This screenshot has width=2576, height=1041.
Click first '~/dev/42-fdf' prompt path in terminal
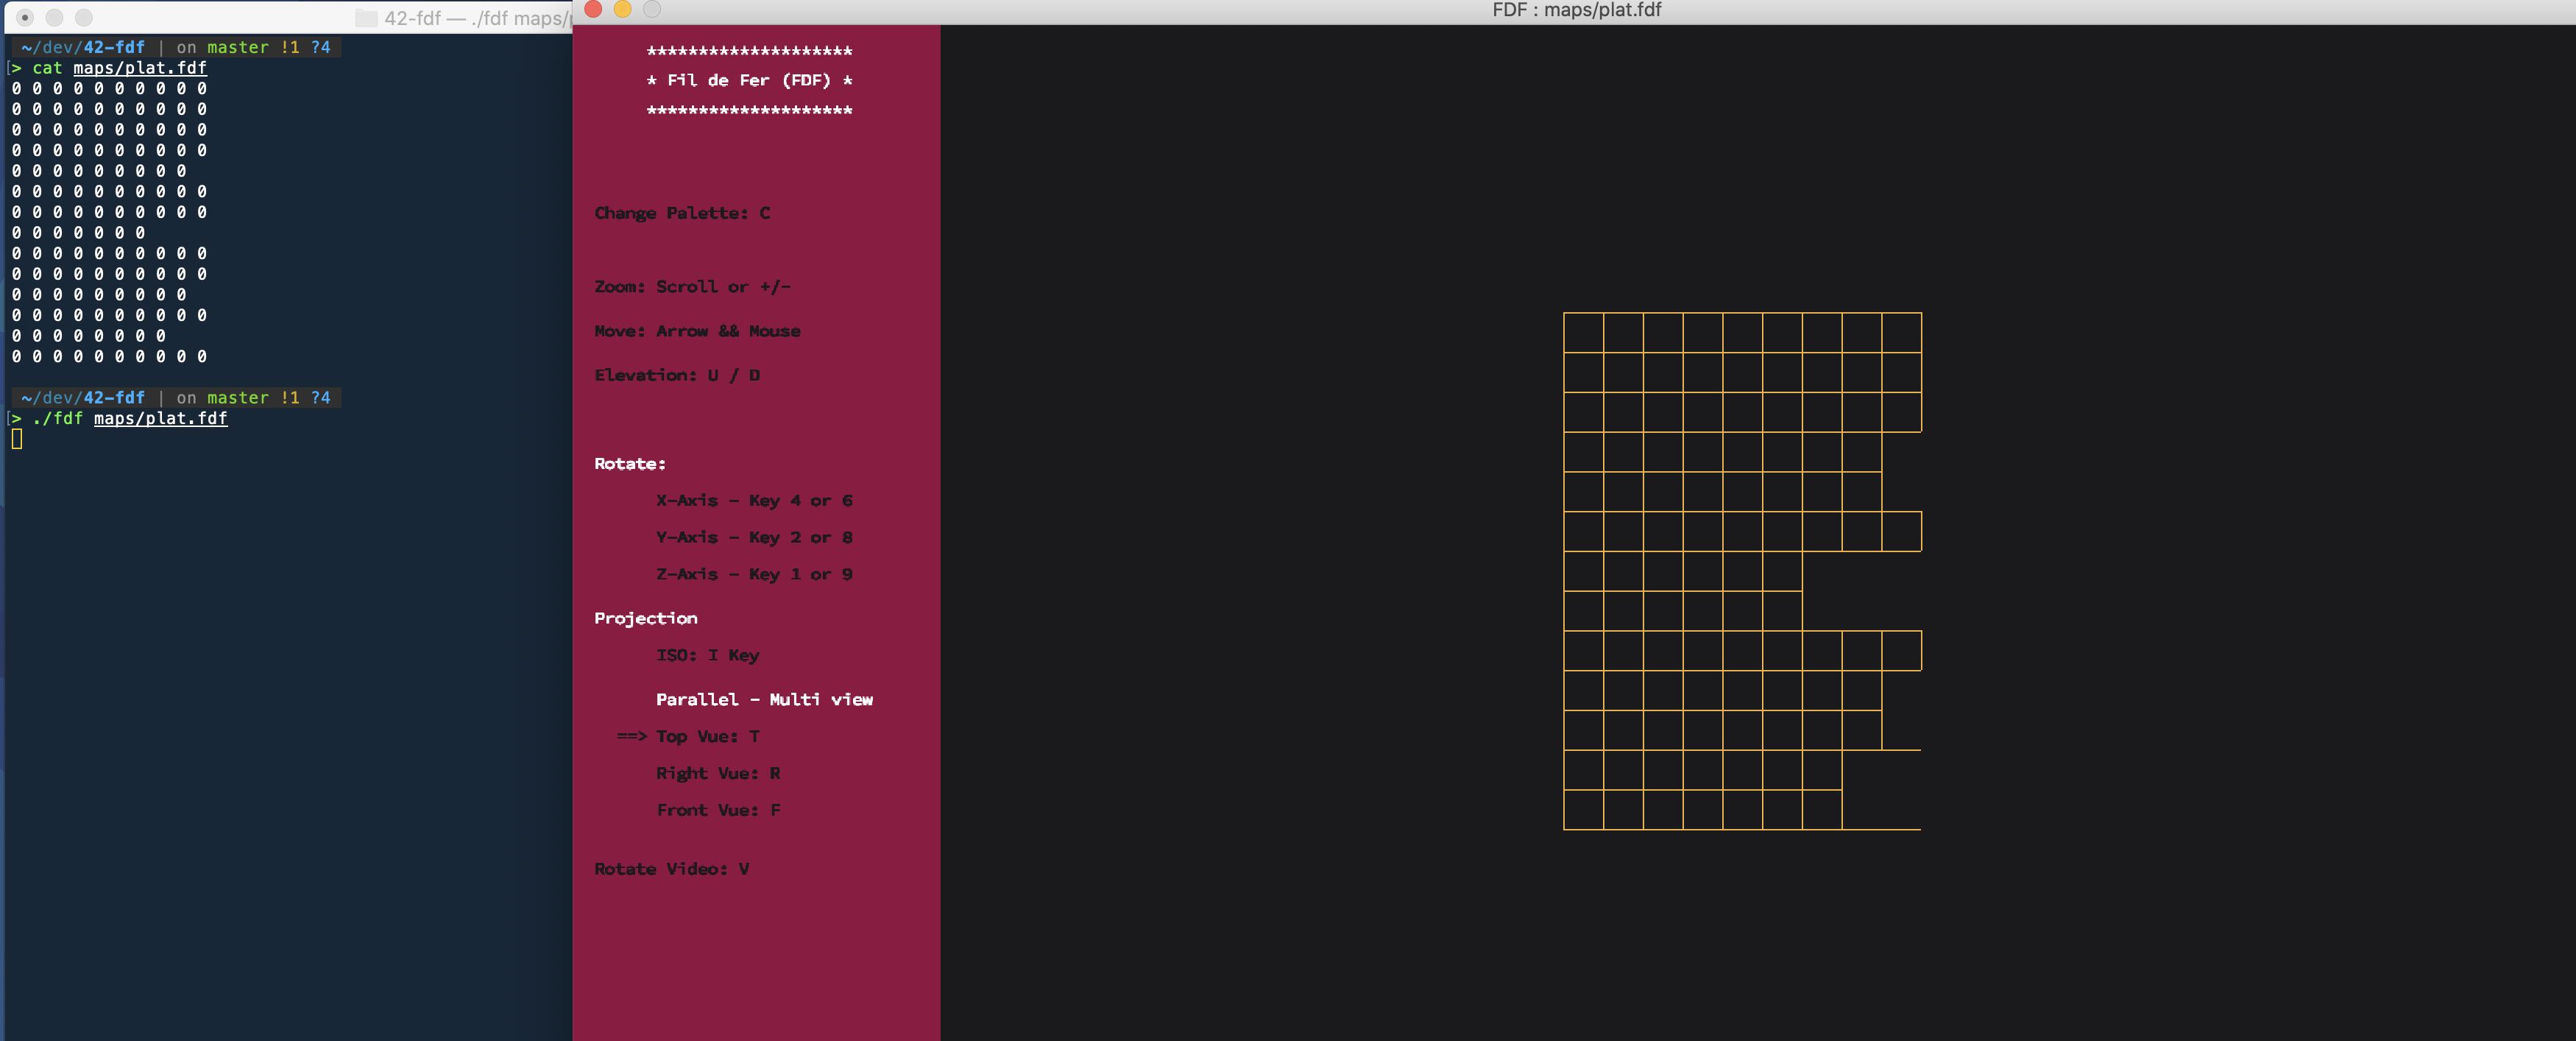[82, 47]
